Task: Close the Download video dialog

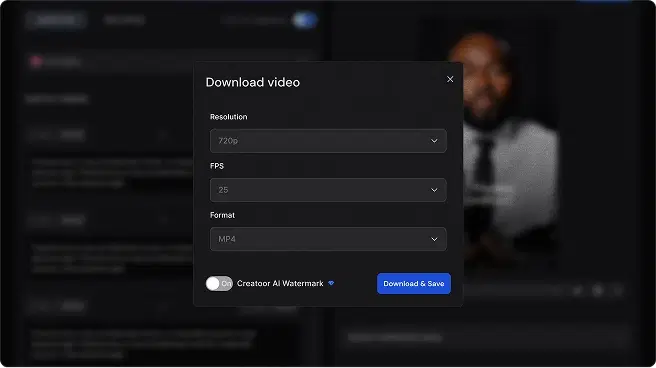Action: pos(450,79)
